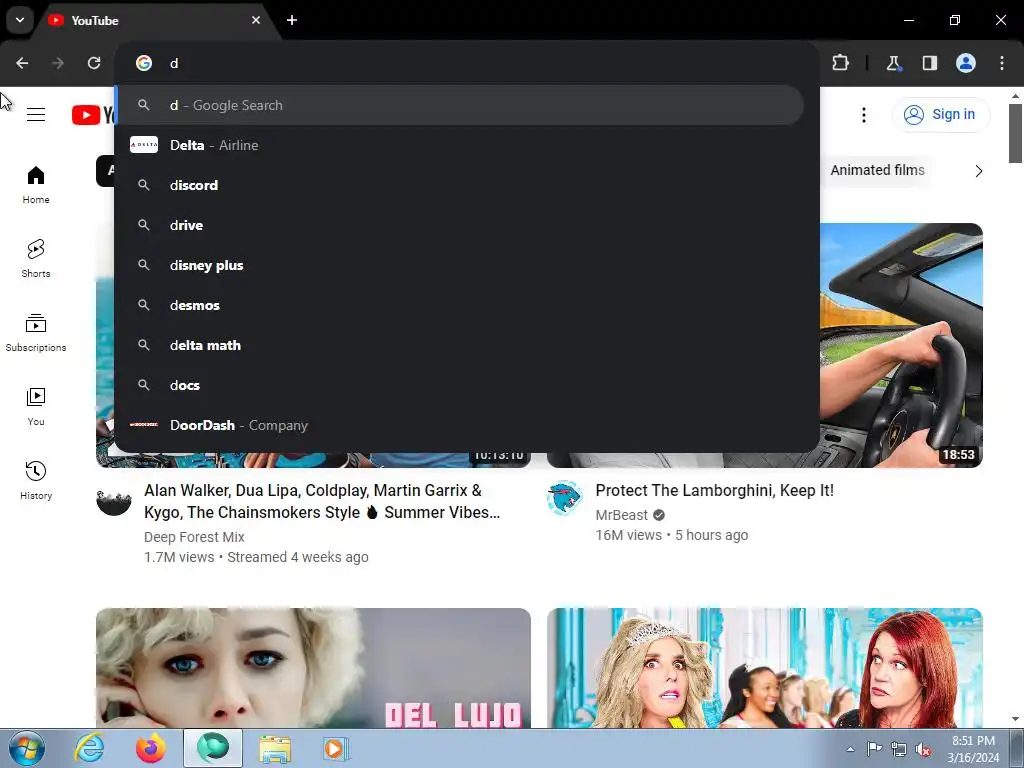Open the MrBeast channel name

point(621,515)
